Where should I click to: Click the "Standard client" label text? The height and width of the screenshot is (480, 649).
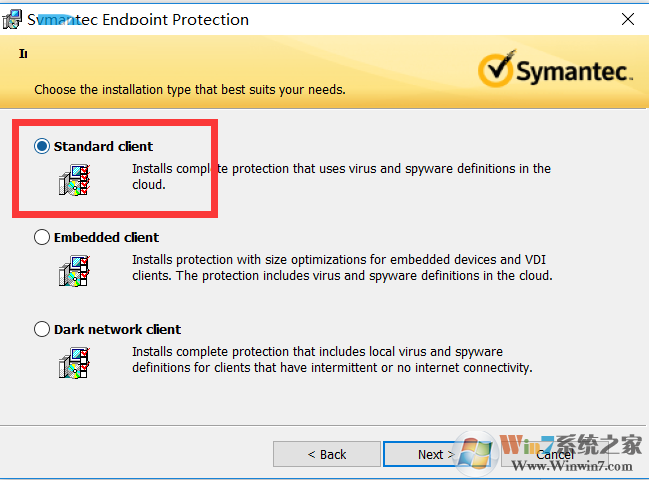pos(103,147)
